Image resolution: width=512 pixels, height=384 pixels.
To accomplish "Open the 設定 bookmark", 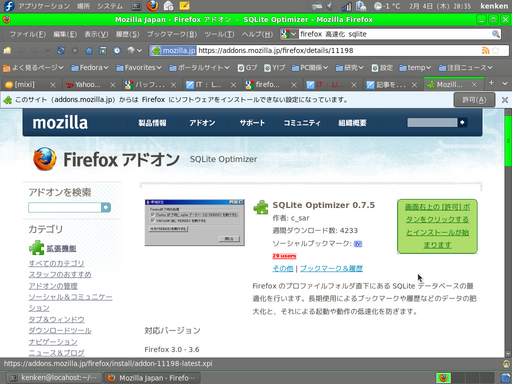I will pos(382,68).
